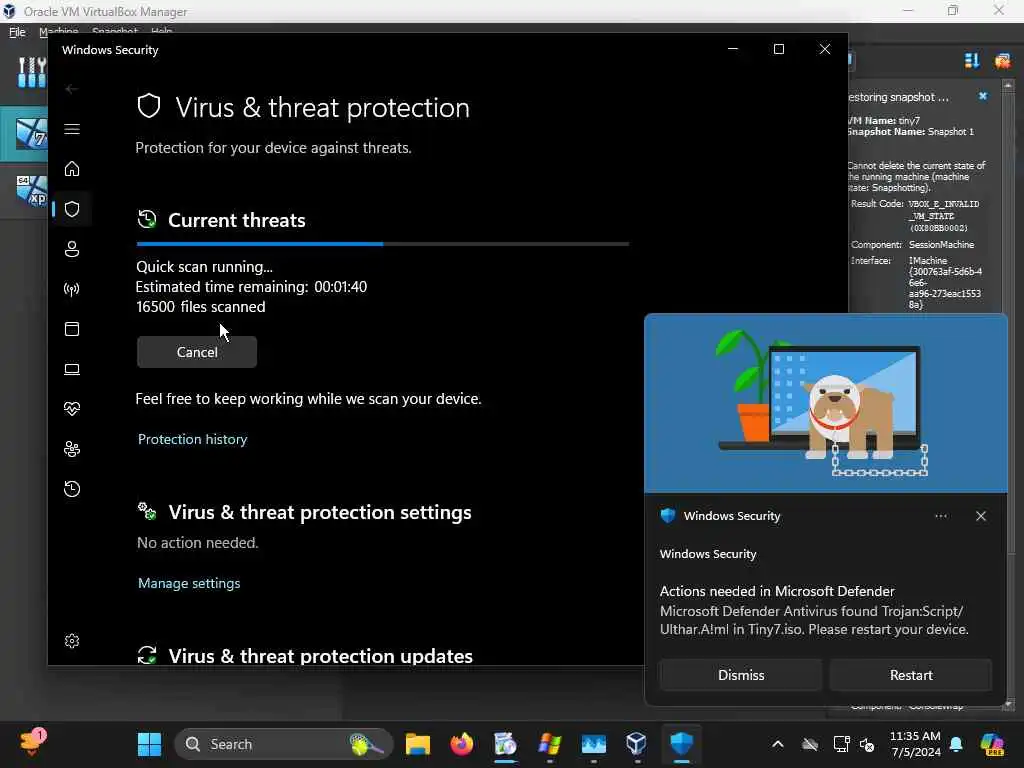The image size is (1024, 768).
Task: Open Firewall & network protection sidebar icon
Action: [72, 289]
